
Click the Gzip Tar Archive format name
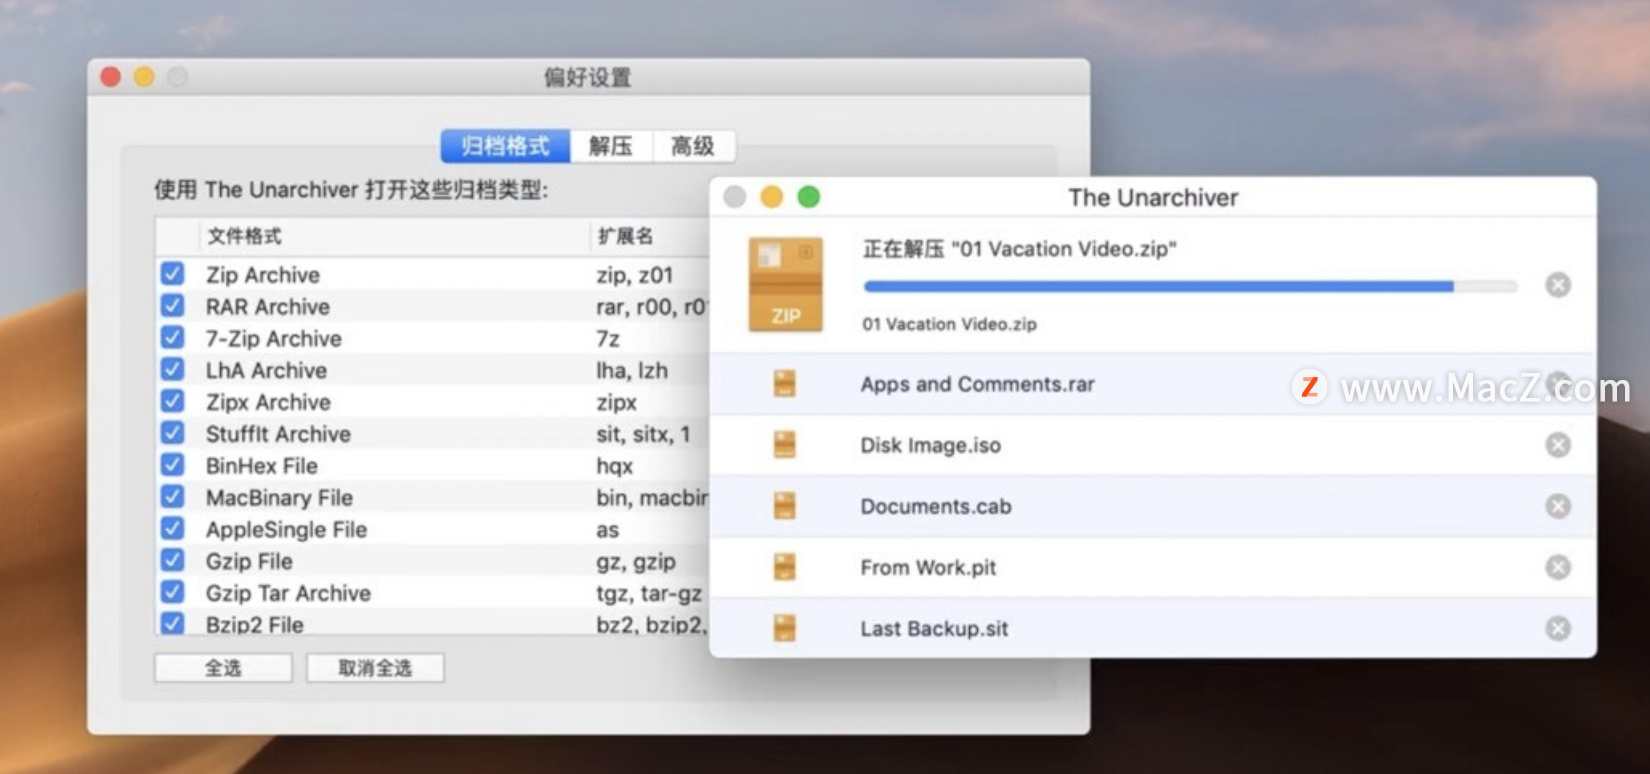[288, 593]
